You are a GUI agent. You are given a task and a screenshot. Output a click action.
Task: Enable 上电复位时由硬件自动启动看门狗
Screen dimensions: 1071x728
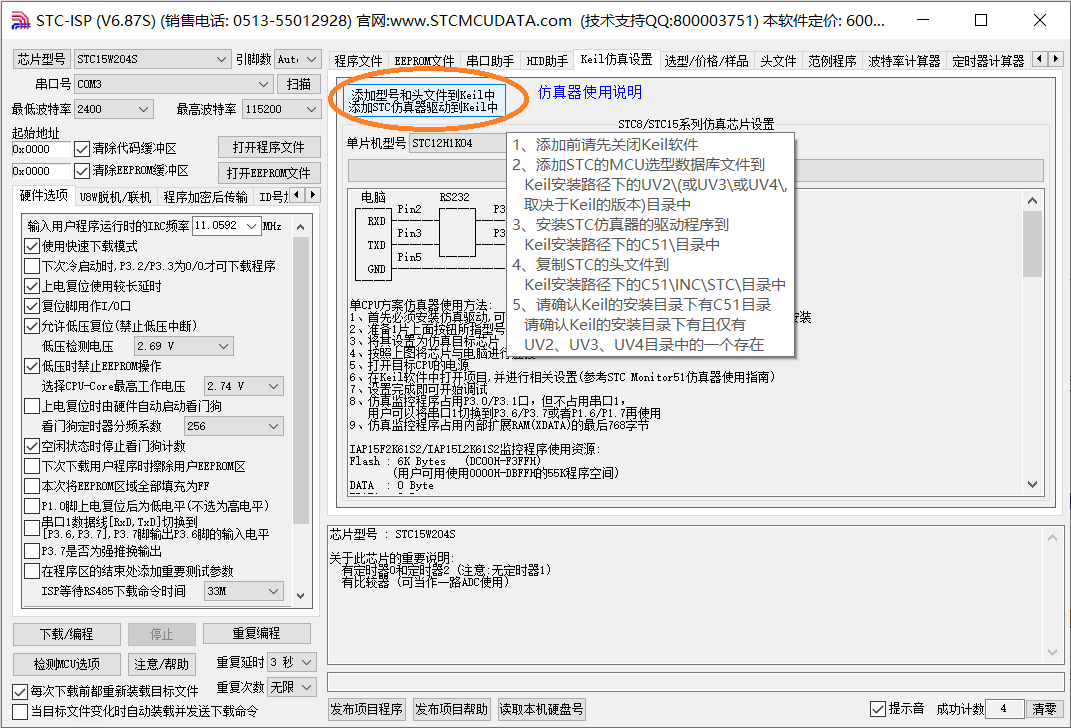[x=32, y=406]
